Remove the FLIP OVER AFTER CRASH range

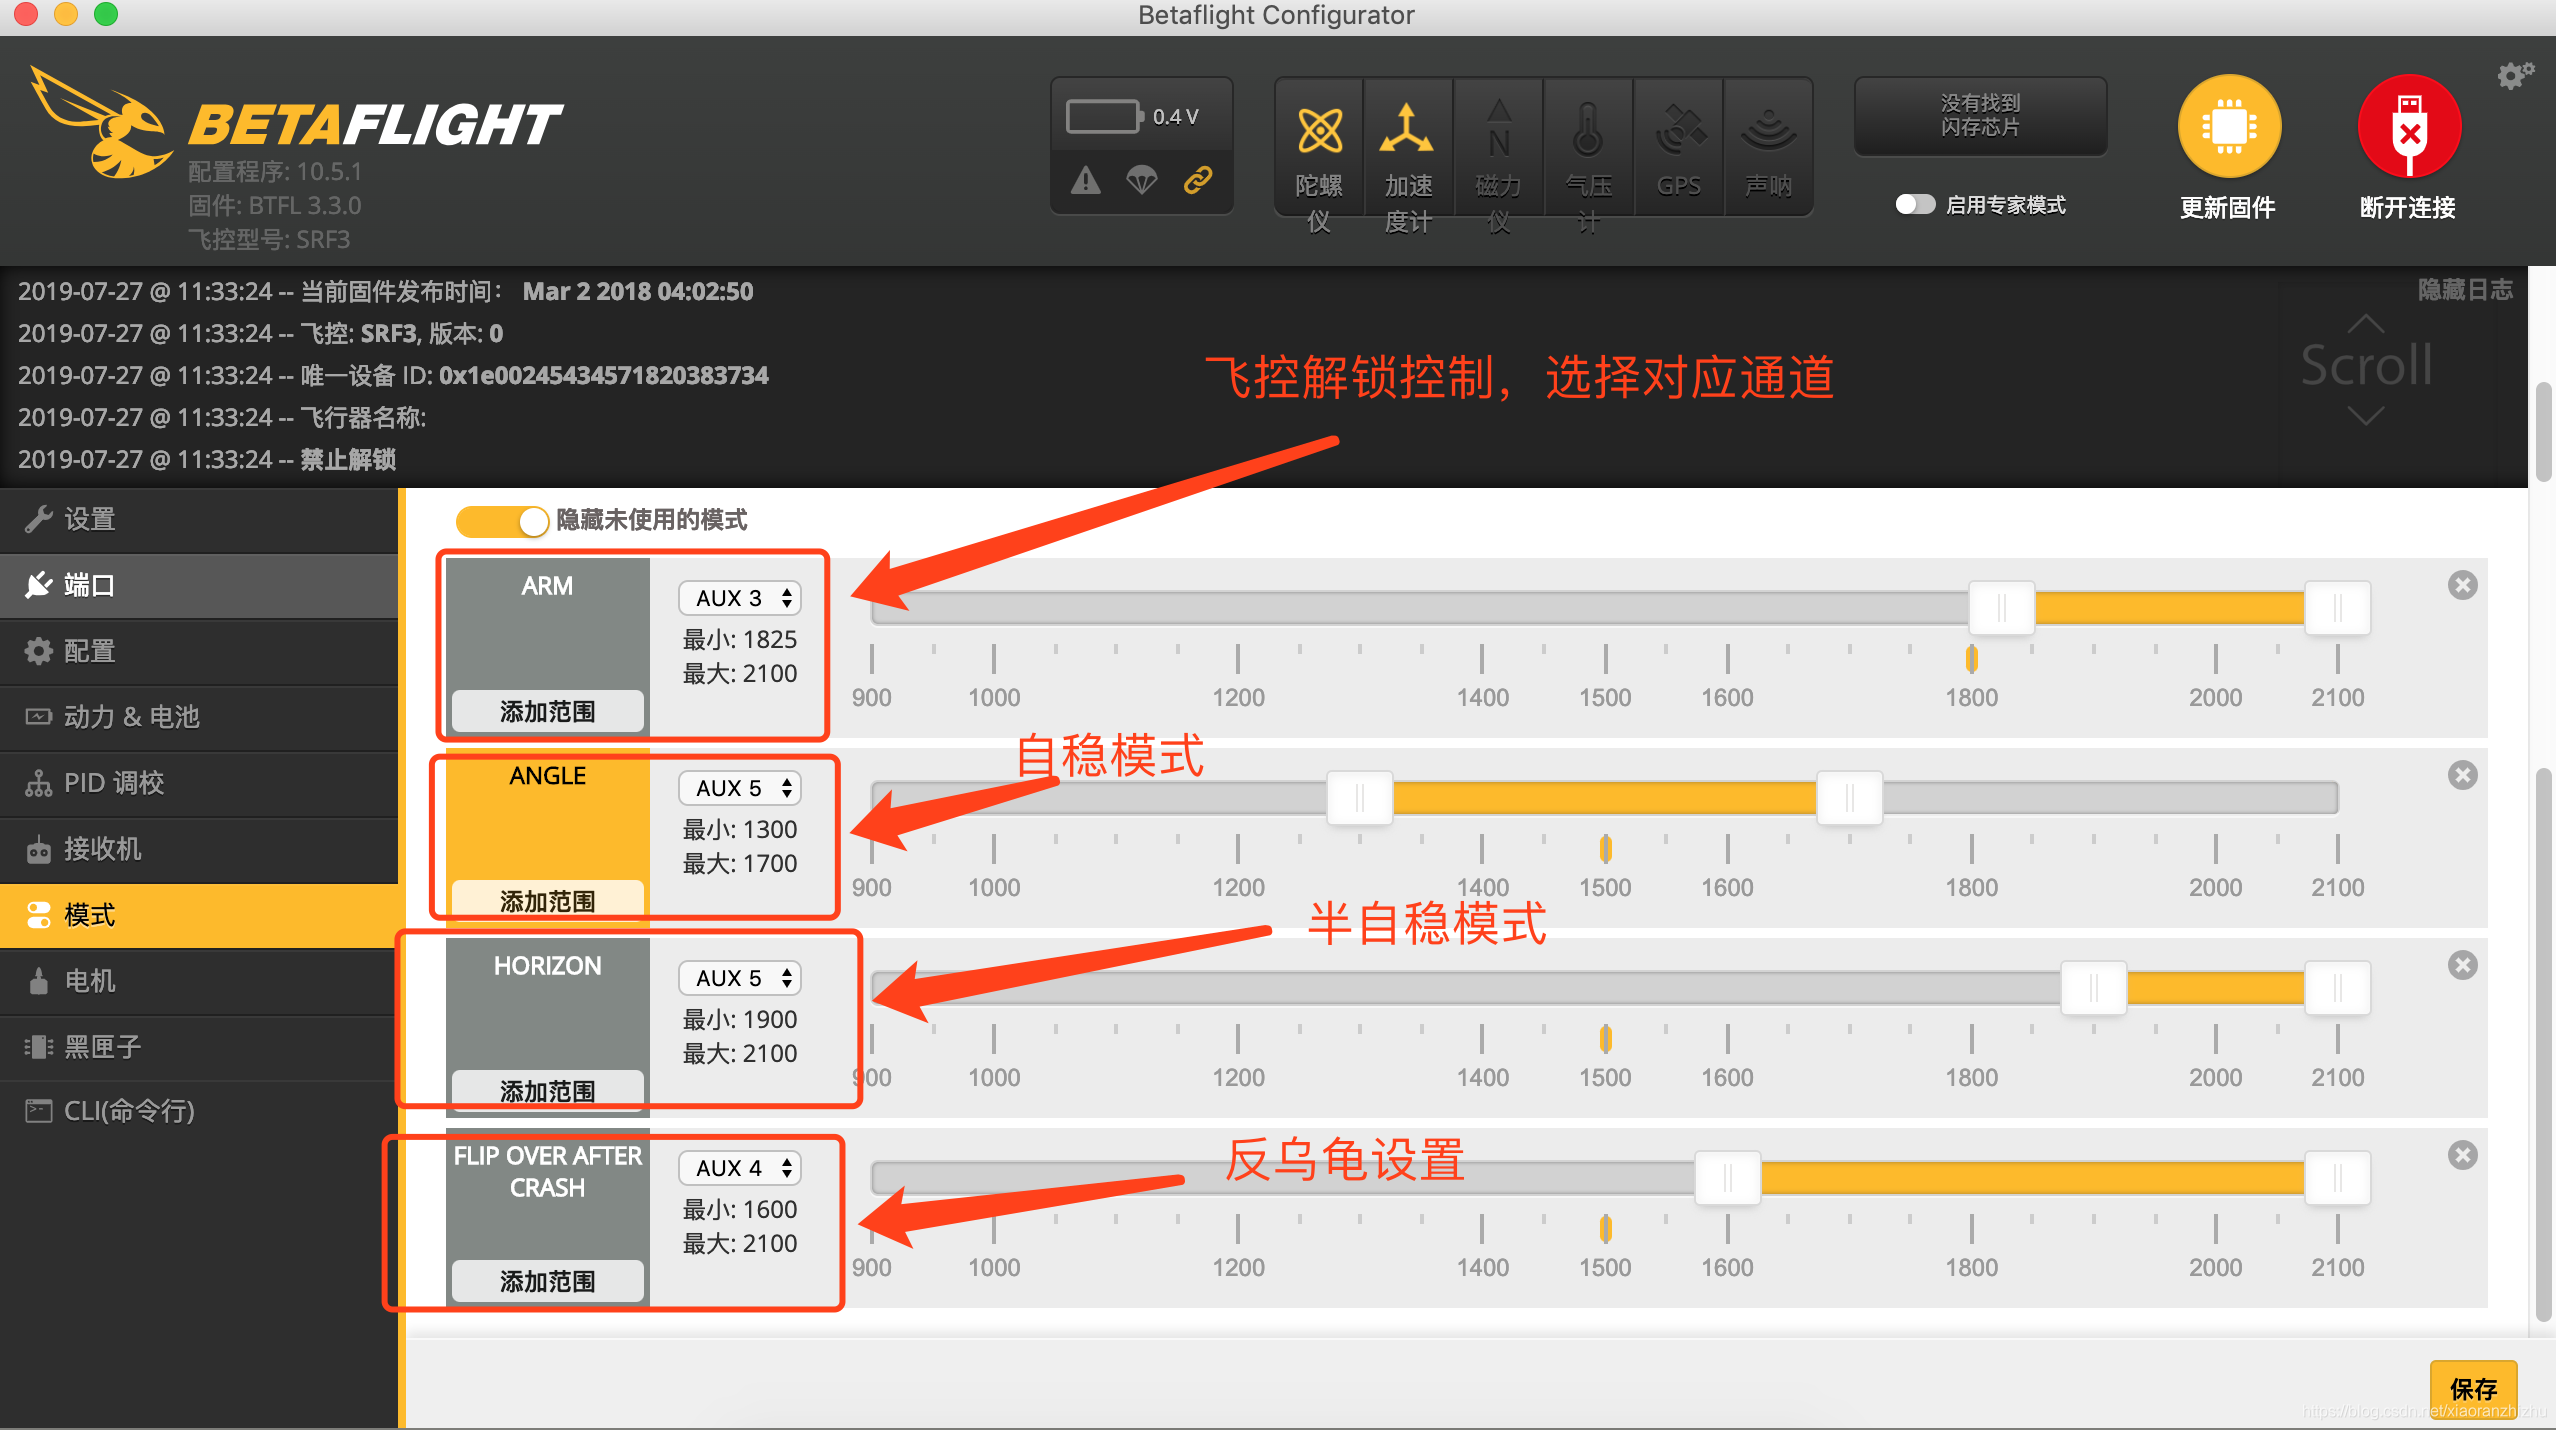tap(2462, 1155)
